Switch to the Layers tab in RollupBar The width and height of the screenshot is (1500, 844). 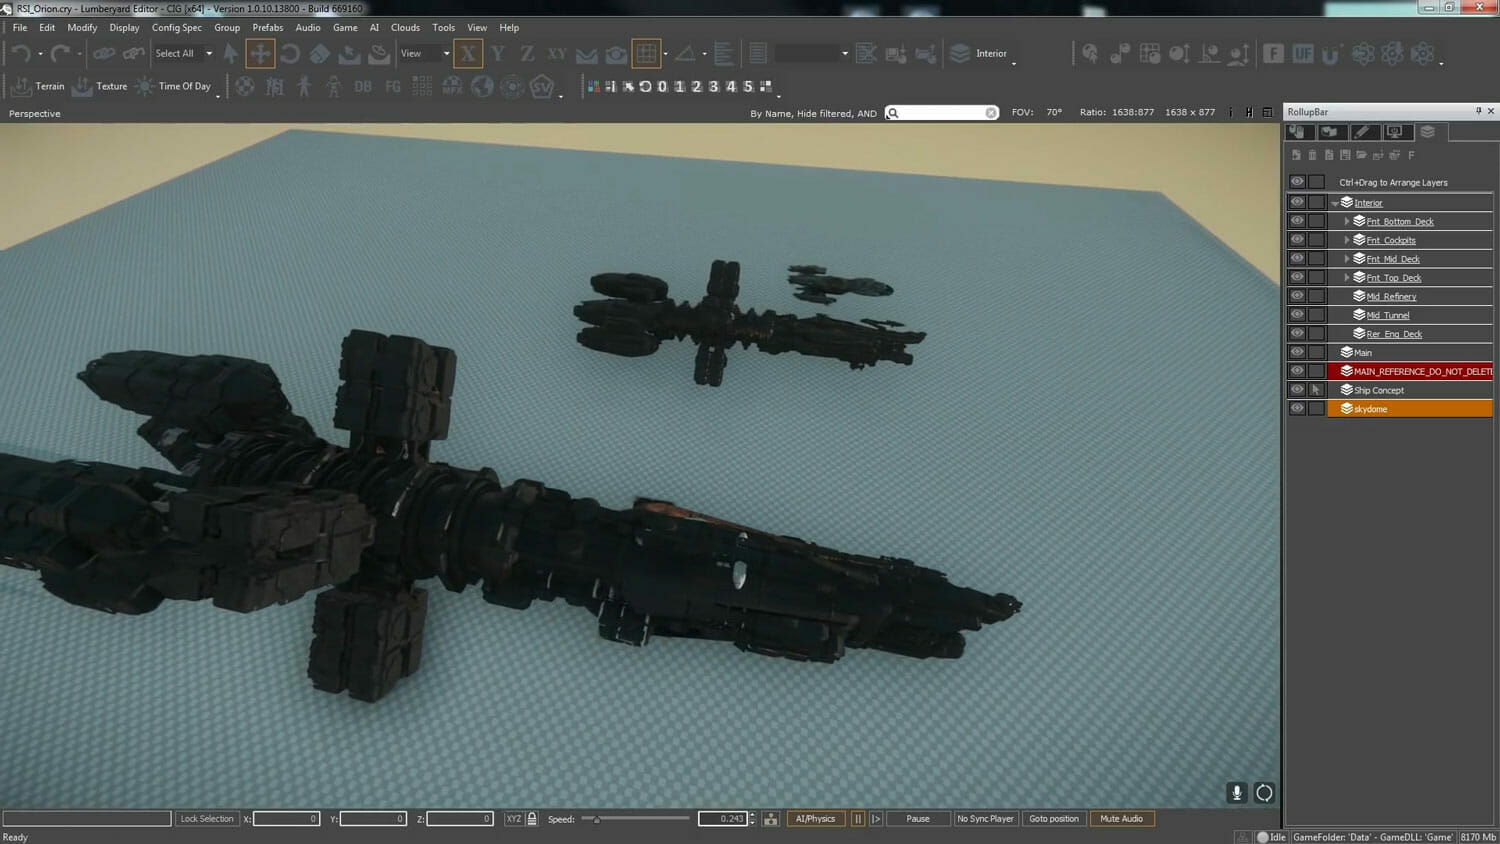(x=1427, y=132)
